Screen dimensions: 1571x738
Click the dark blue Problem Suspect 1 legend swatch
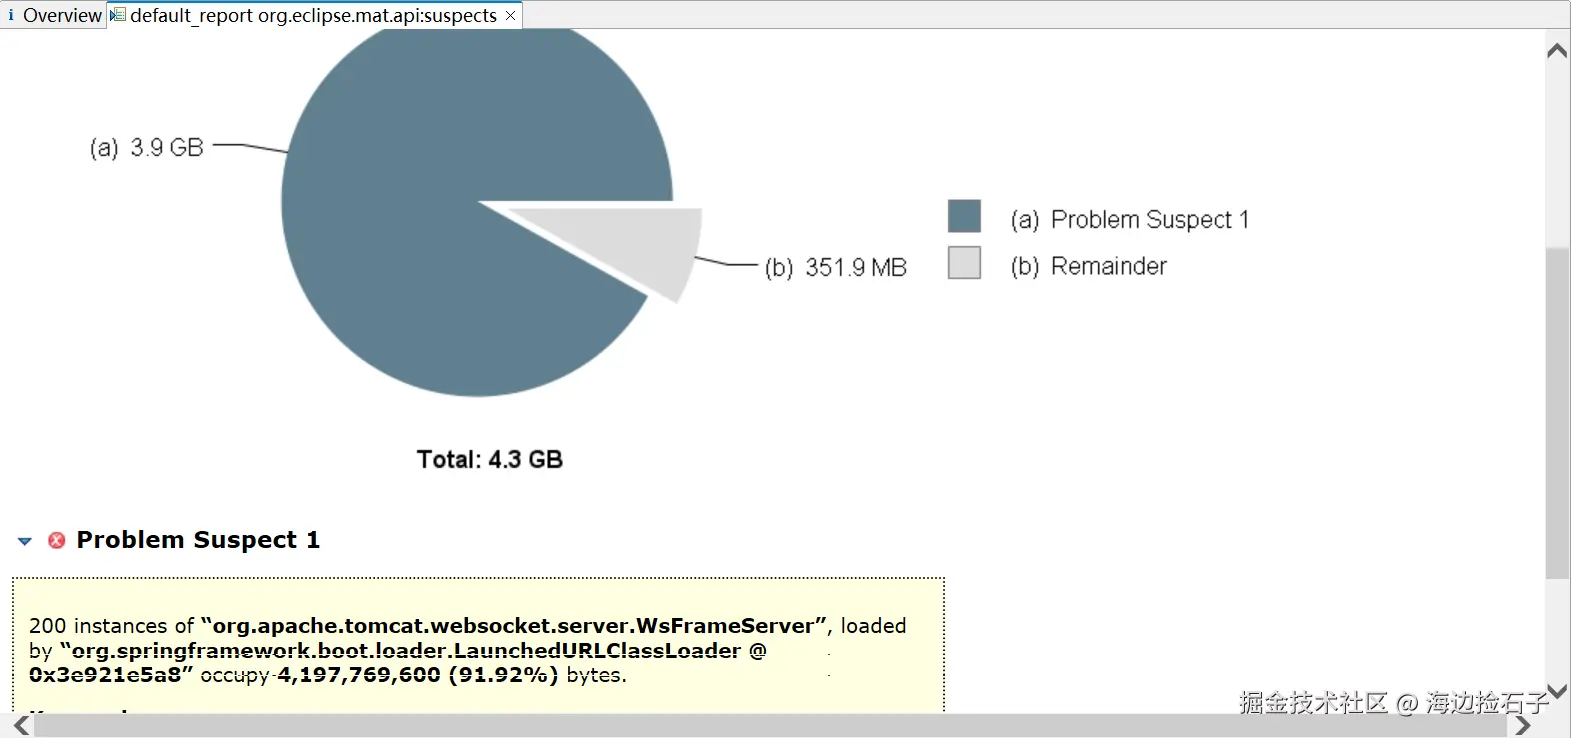(x=964, y=216)
